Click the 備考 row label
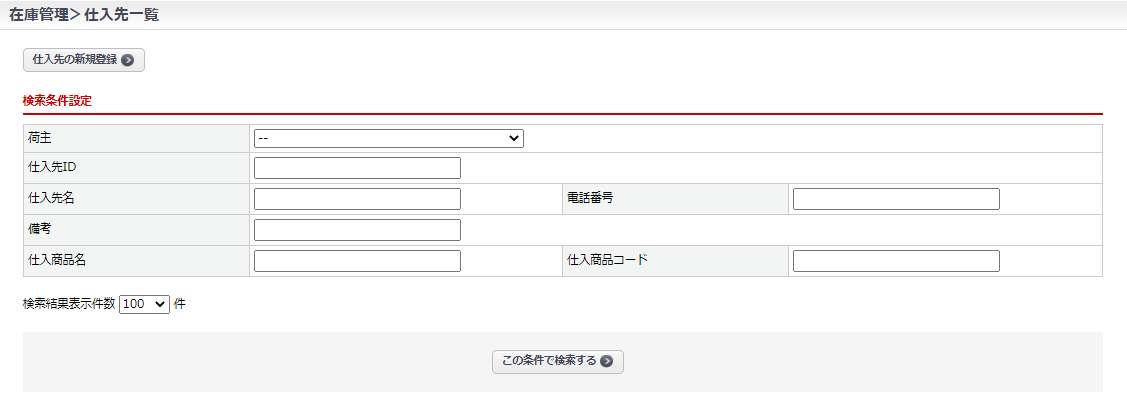 coord(40,229)
